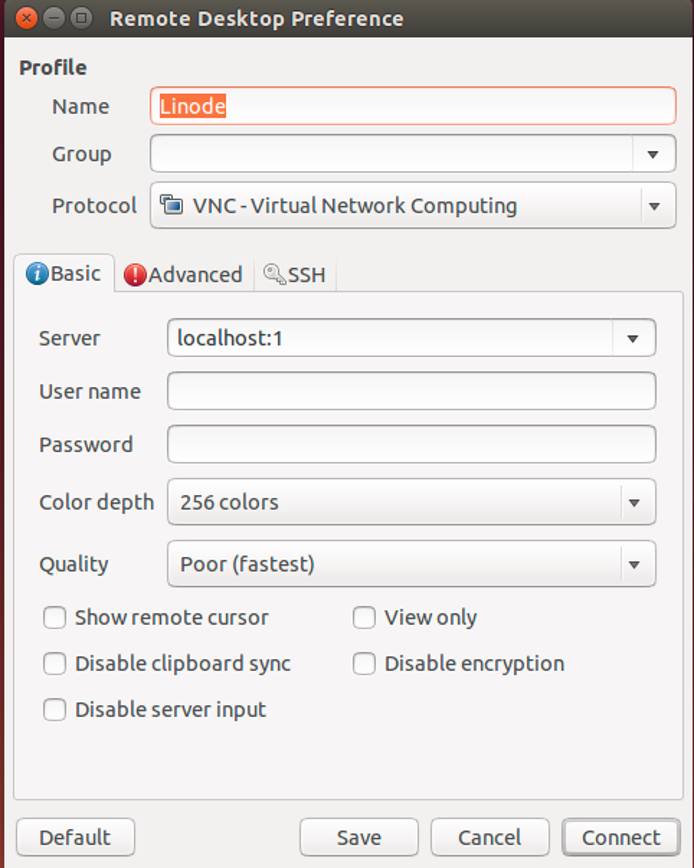
Task: Save the Linode profile
Action: point(359,837)
